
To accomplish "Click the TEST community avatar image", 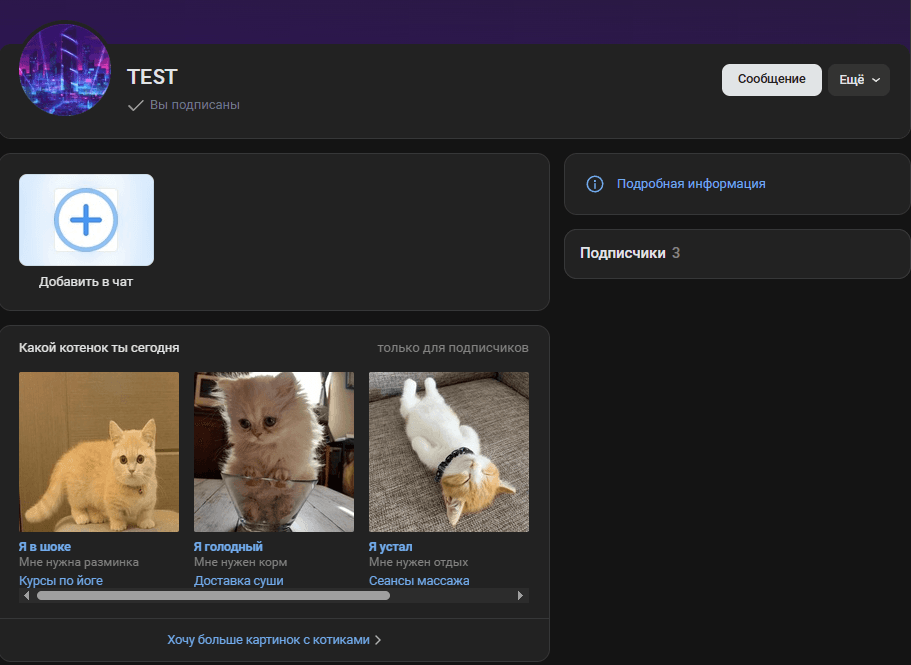I will [64, 70].
